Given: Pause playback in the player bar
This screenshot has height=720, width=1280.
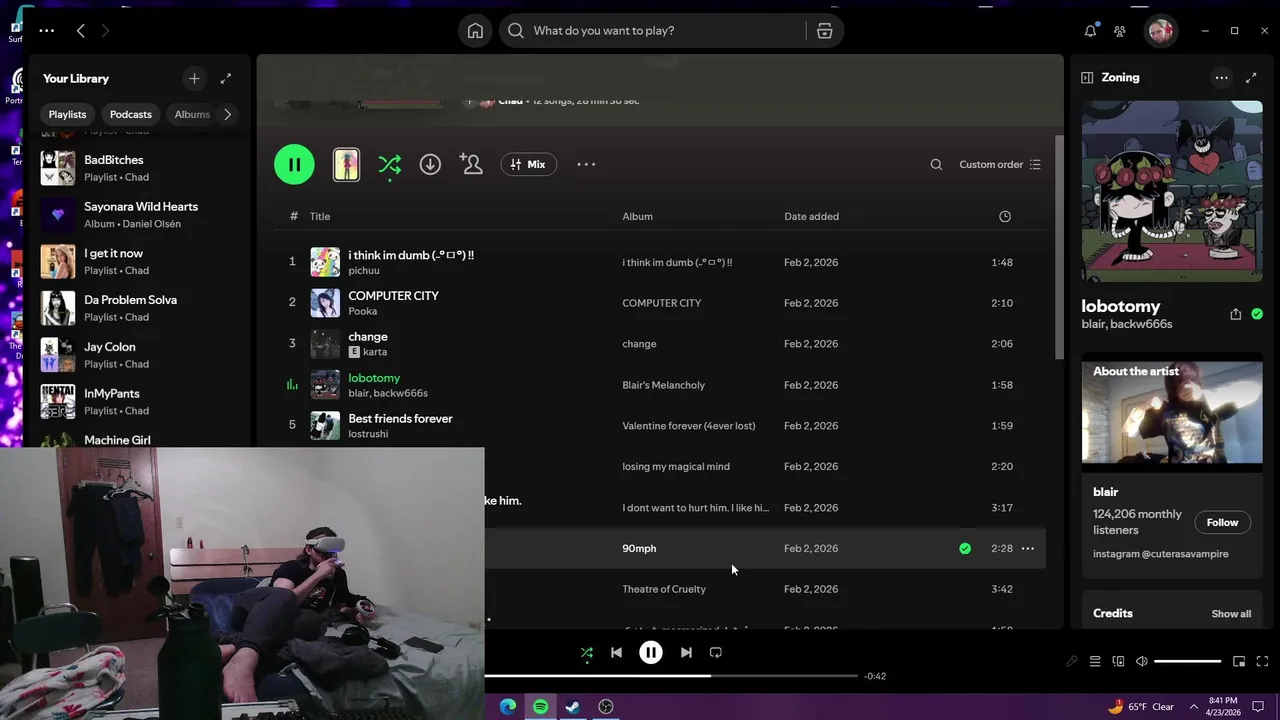Looking at the screenshot, I should tap(651, 653).
